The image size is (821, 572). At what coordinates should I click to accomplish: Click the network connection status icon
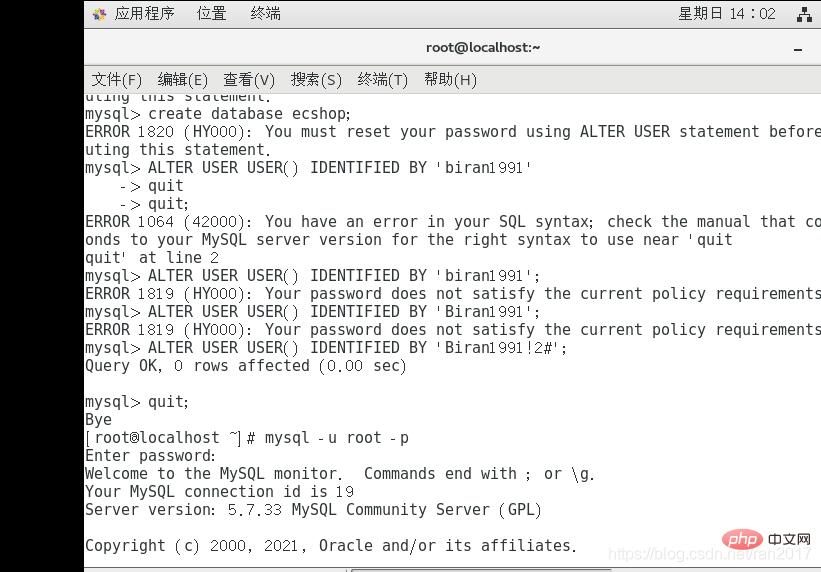click(805, 14)
